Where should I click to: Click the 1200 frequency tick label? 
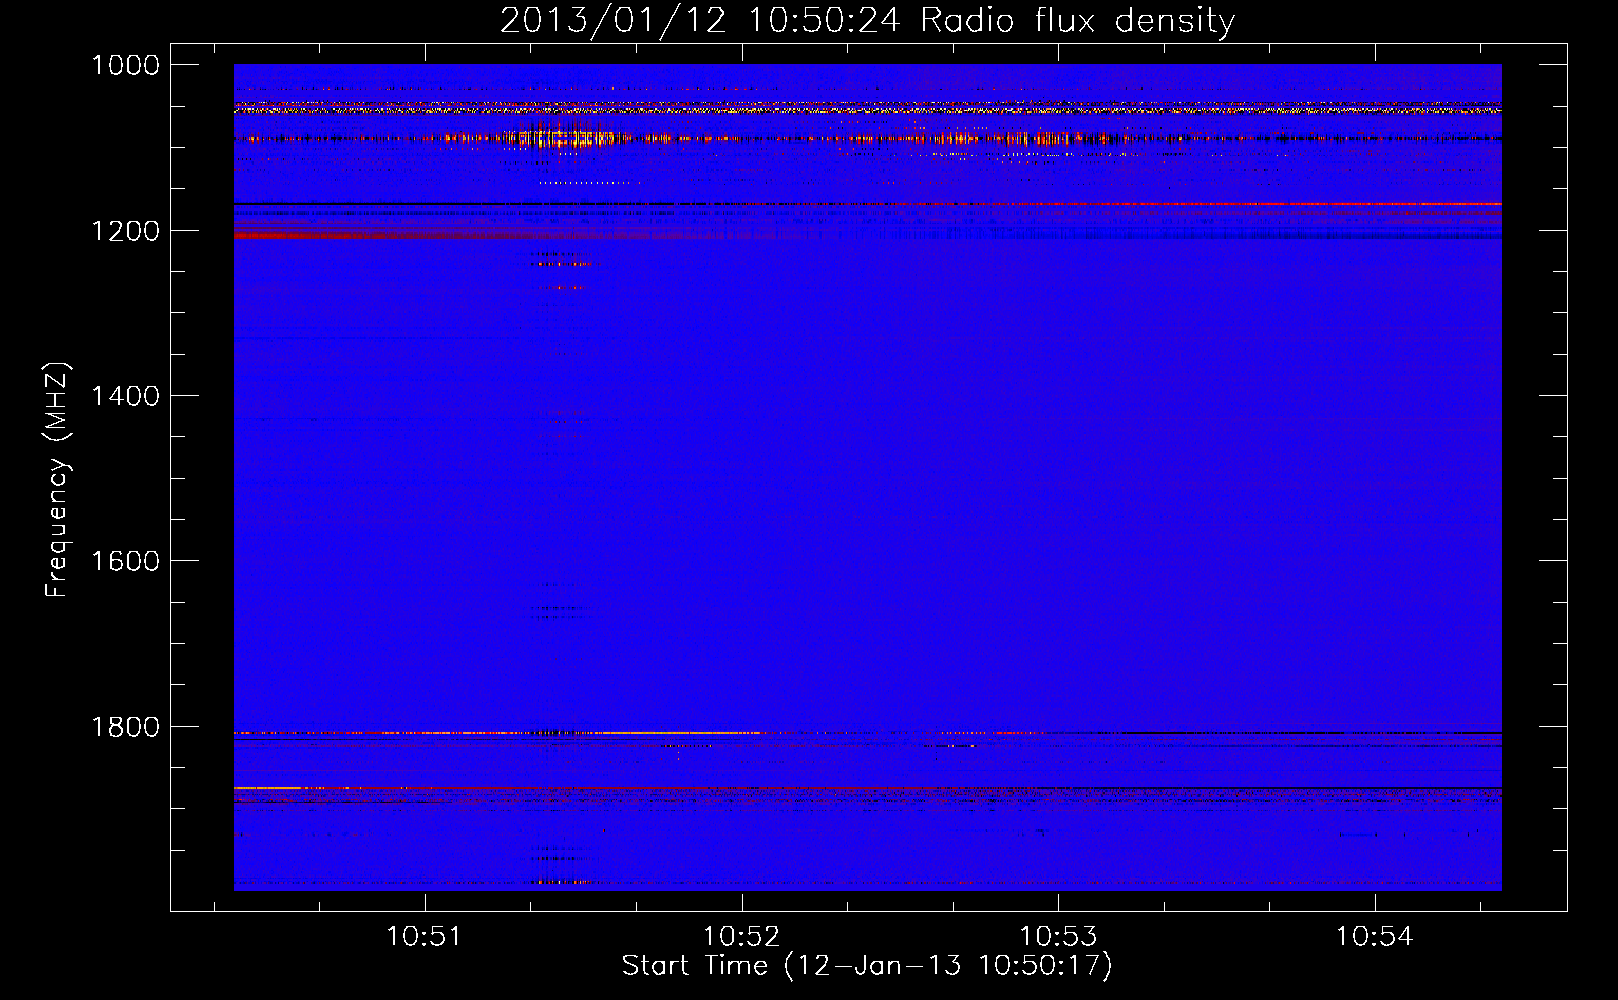point(126,231)
